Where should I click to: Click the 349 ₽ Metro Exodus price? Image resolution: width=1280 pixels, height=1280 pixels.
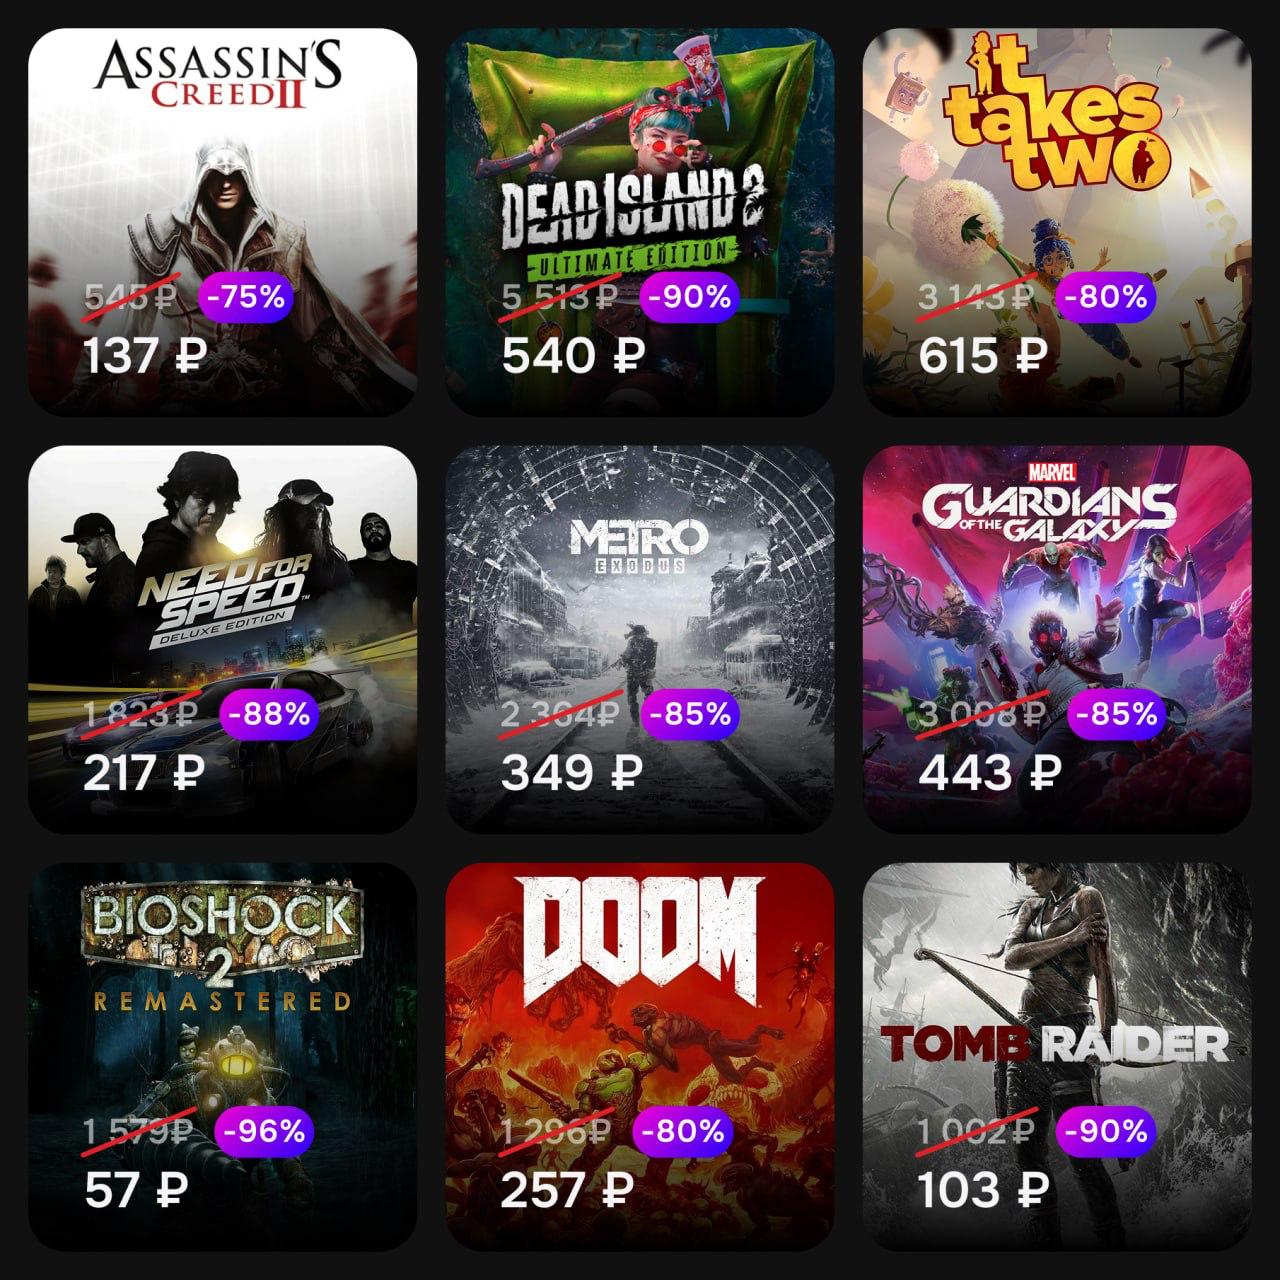[x=569, y=772]
